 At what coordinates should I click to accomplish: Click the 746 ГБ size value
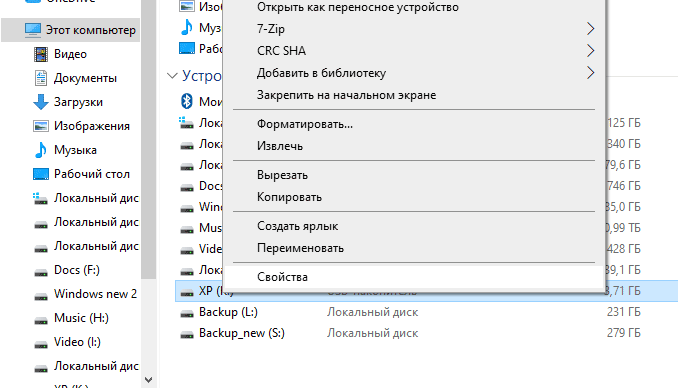tap(623, 186)
